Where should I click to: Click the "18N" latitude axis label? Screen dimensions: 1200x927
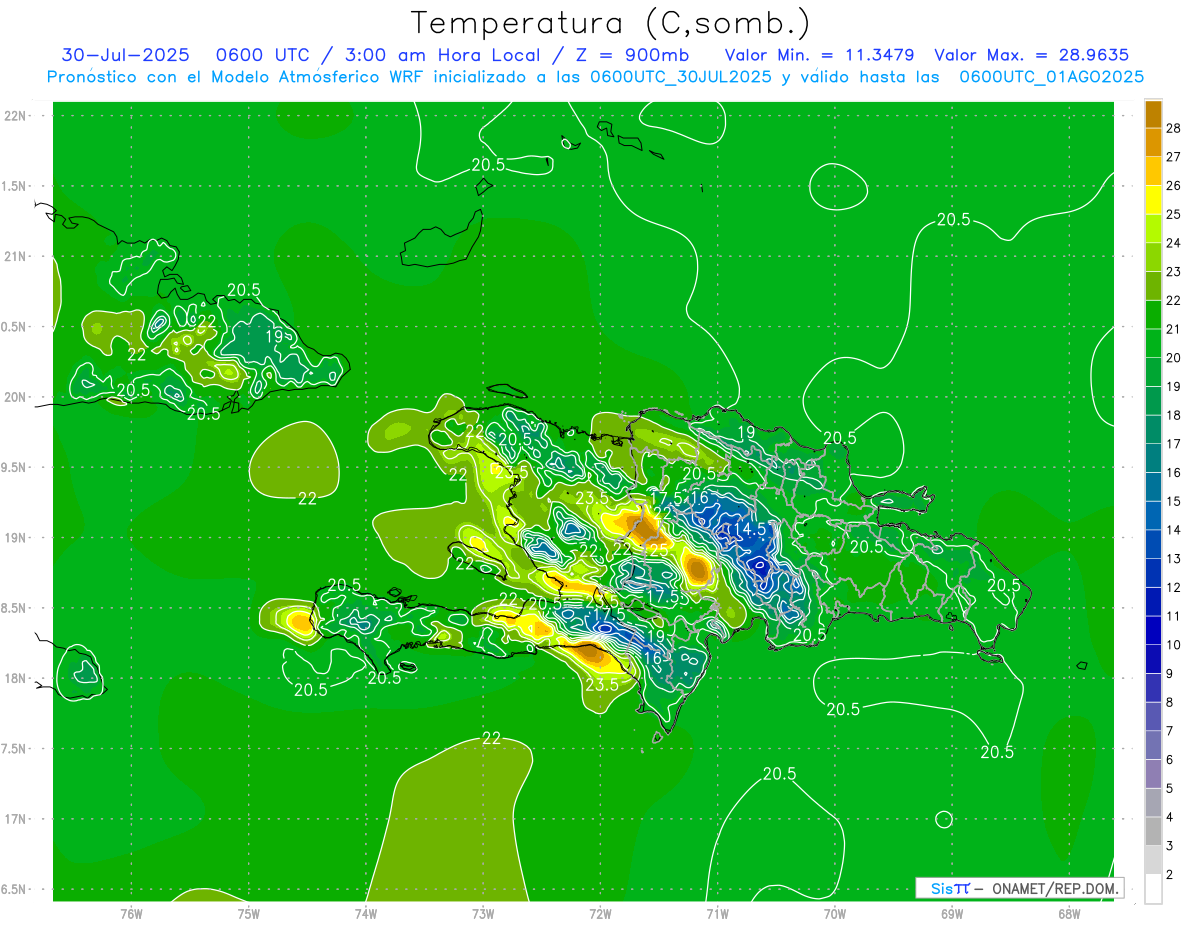17,678
